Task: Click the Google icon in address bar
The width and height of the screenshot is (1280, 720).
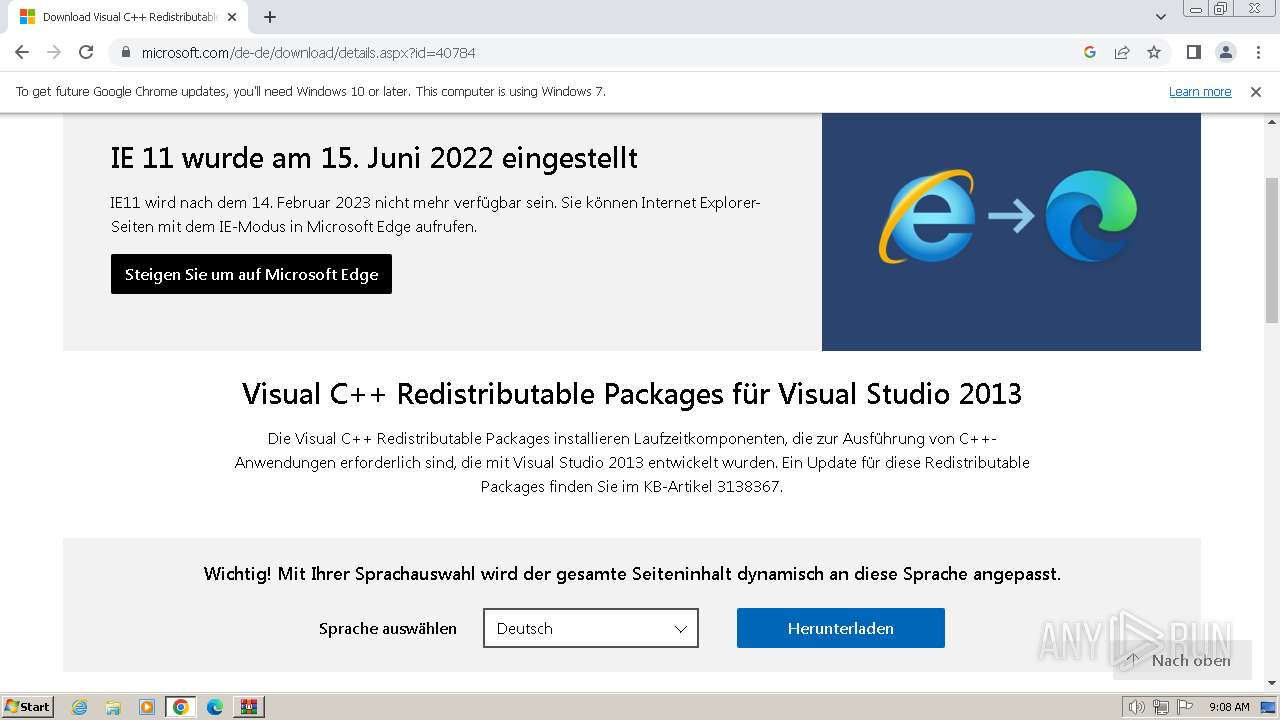Action: [1090, 52]
